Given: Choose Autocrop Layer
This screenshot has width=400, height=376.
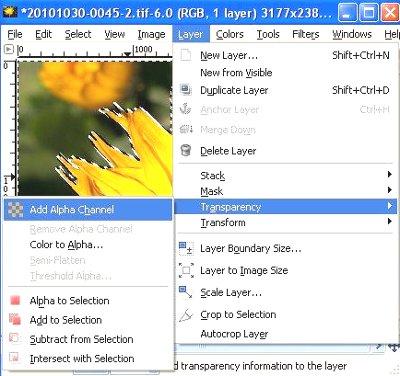Looking at the screenshot, I should [286, 334].
